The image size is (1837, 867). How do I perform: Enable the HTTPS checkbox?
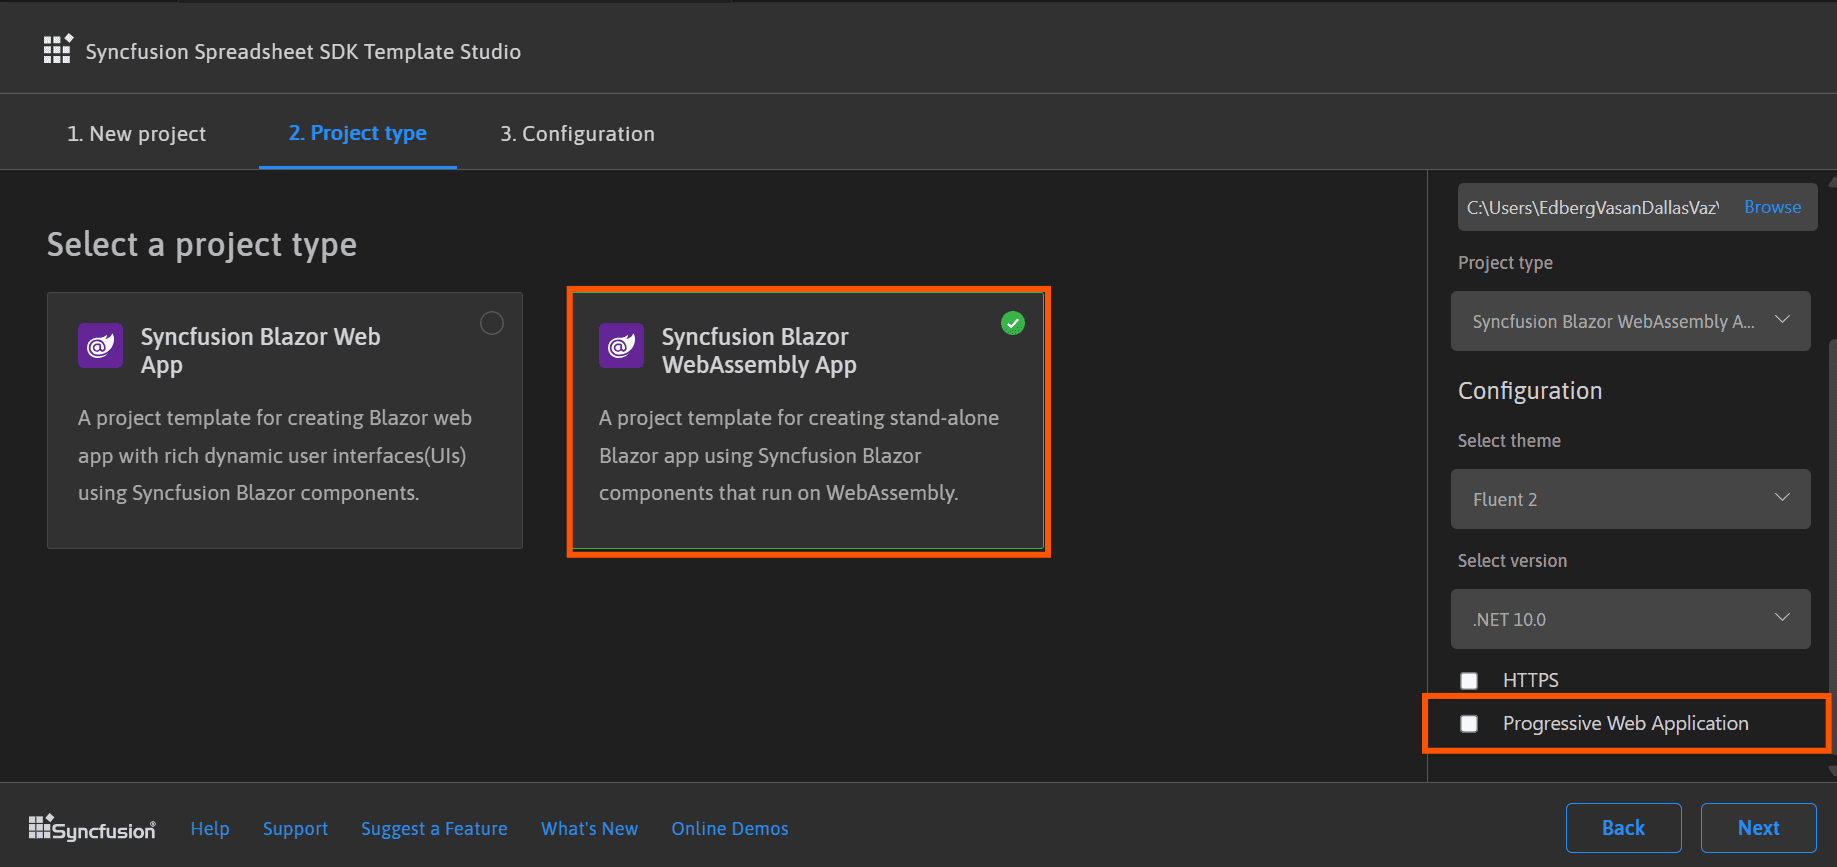[x=1469, y=681]
